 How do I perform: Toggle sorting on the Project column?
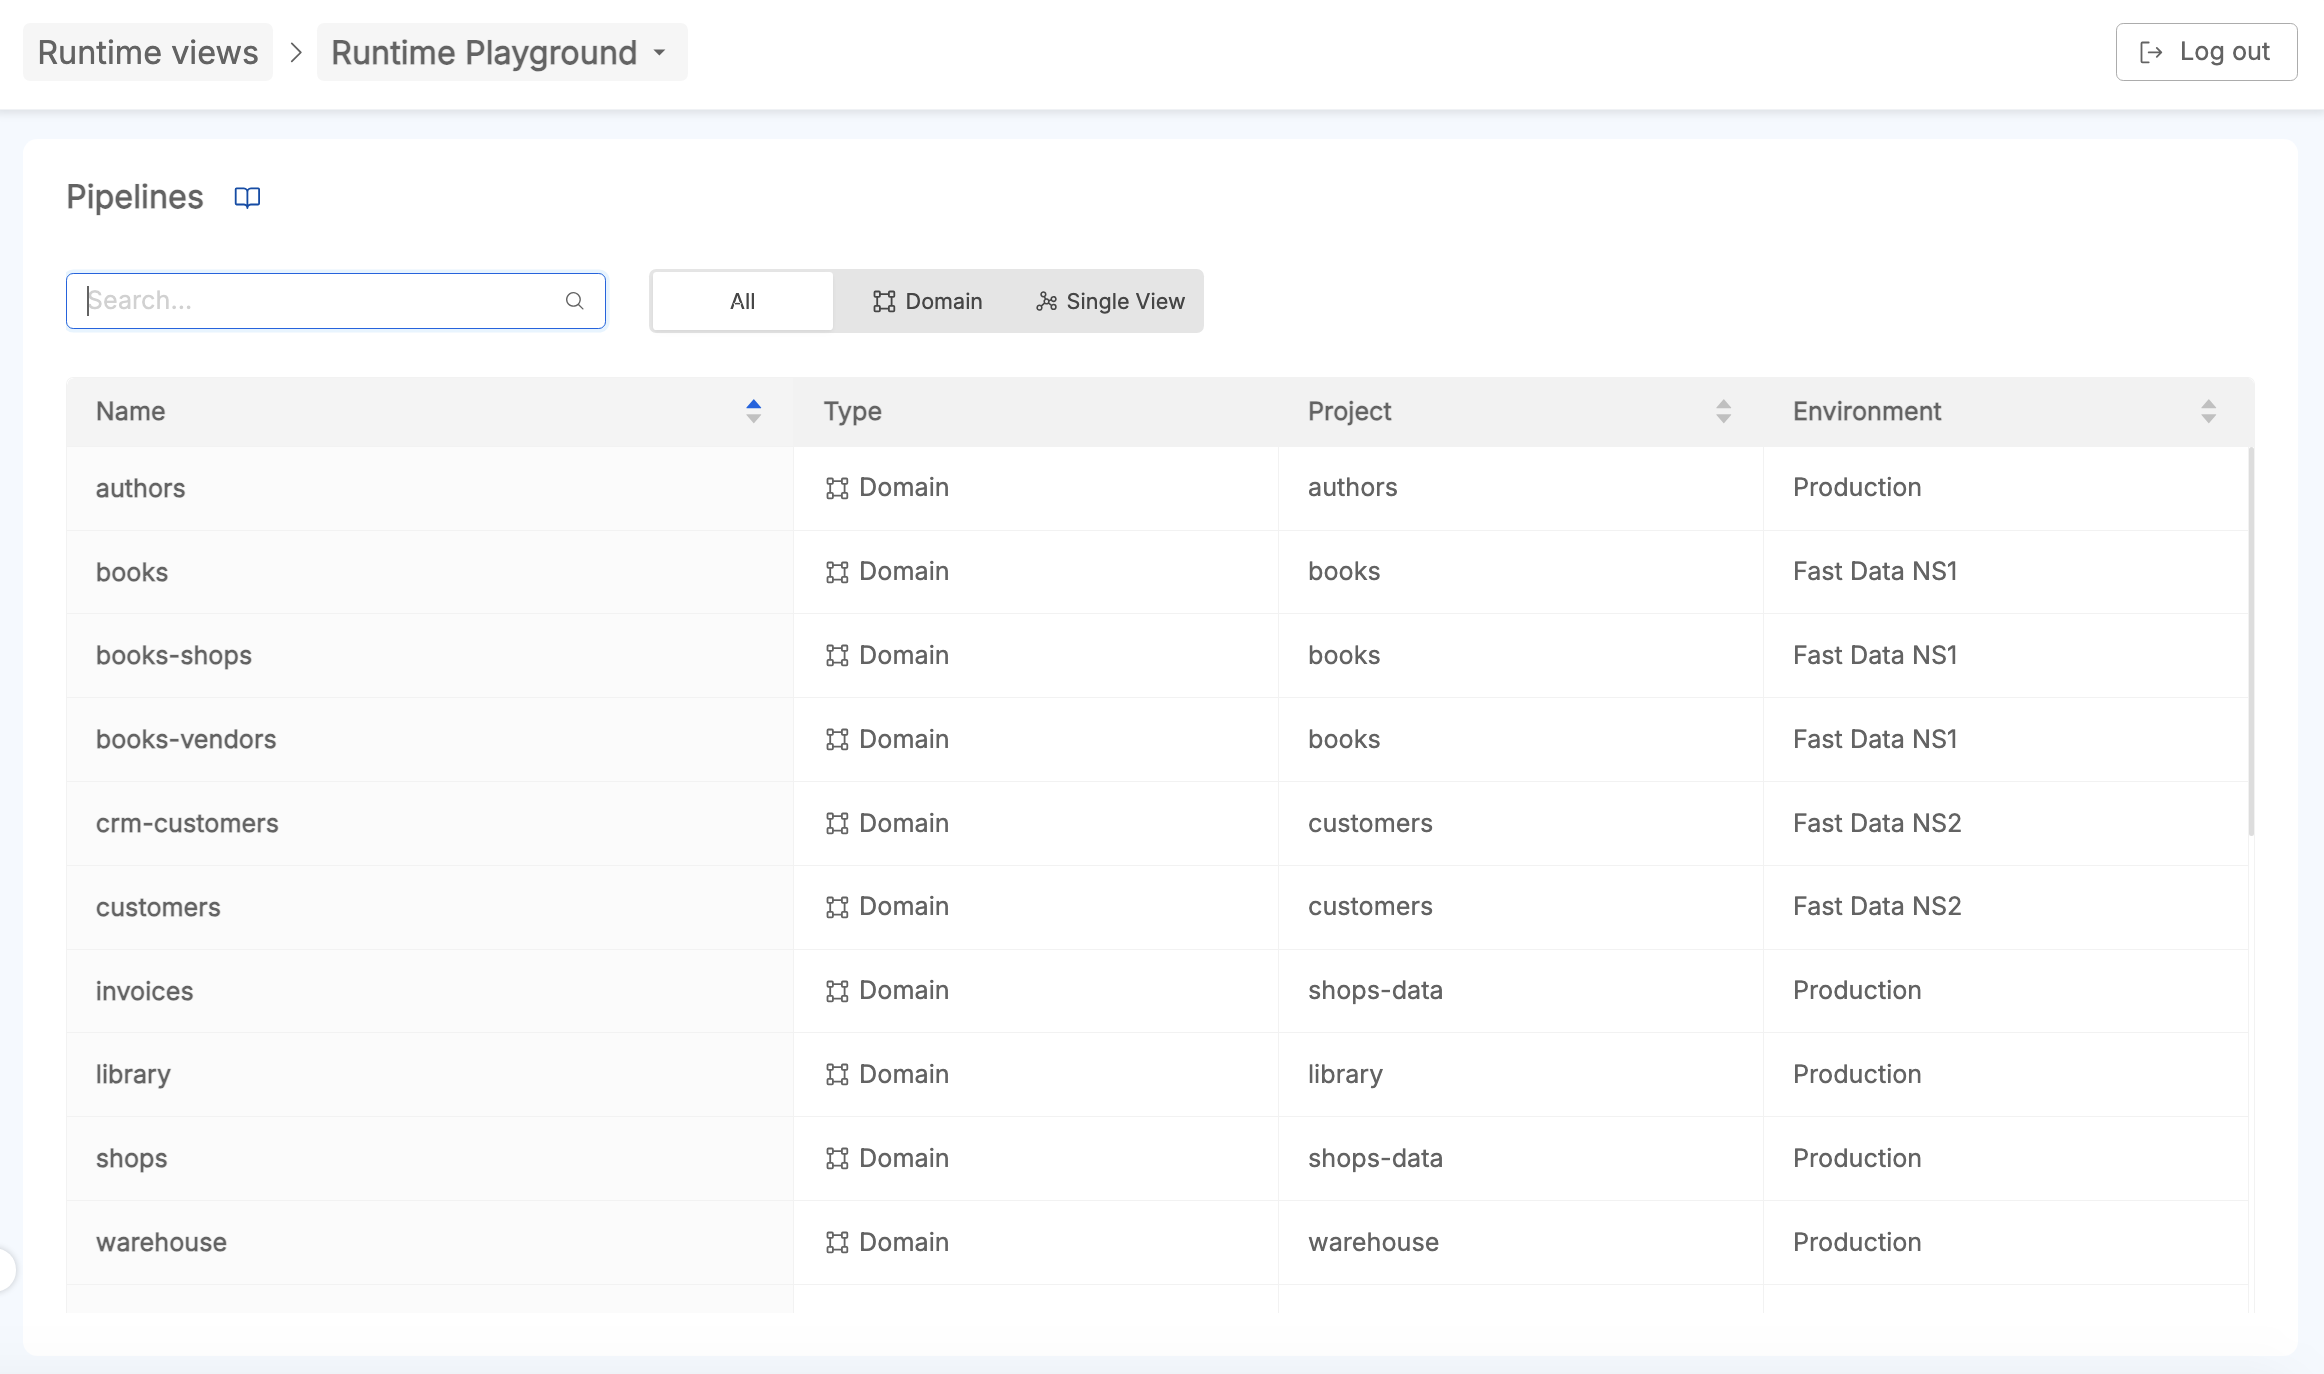click(1723, 411)
